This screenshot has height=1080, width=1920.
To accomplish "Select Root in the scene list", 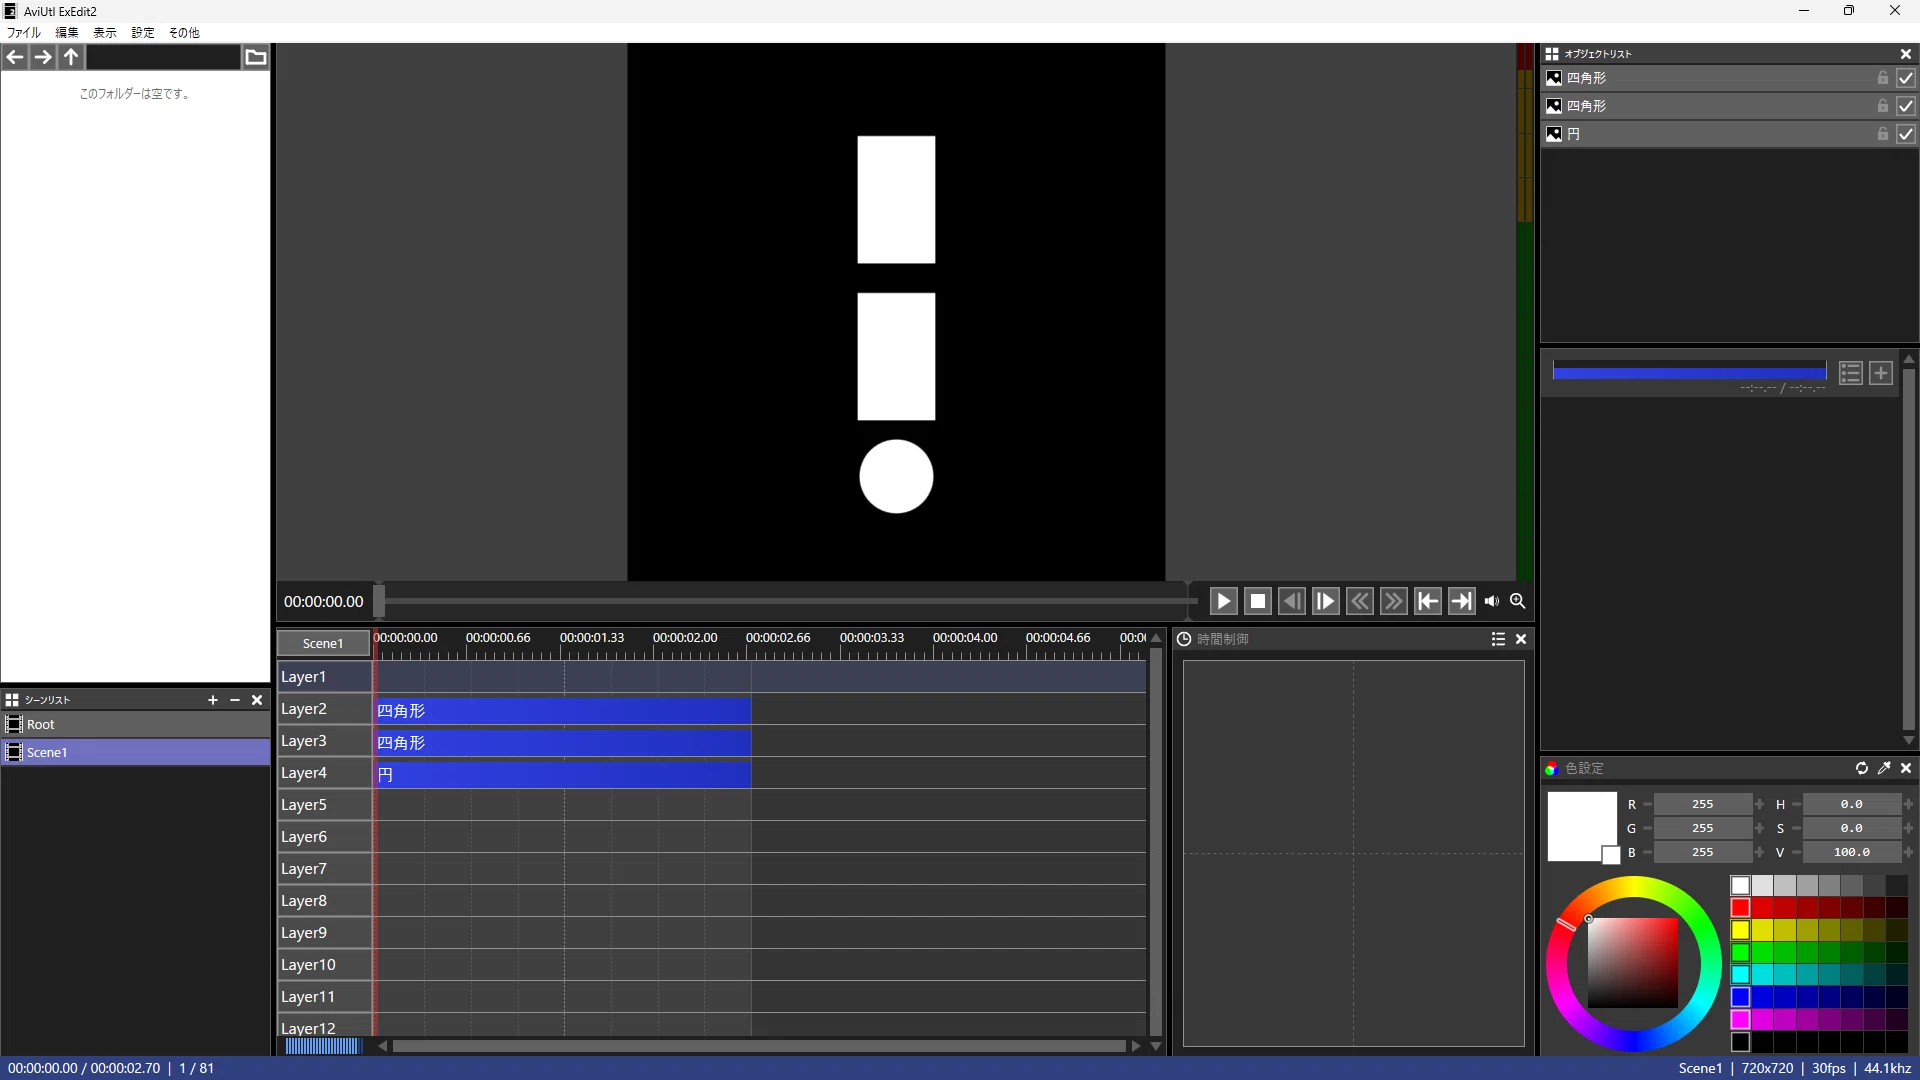I will click(x=136, y=724).
